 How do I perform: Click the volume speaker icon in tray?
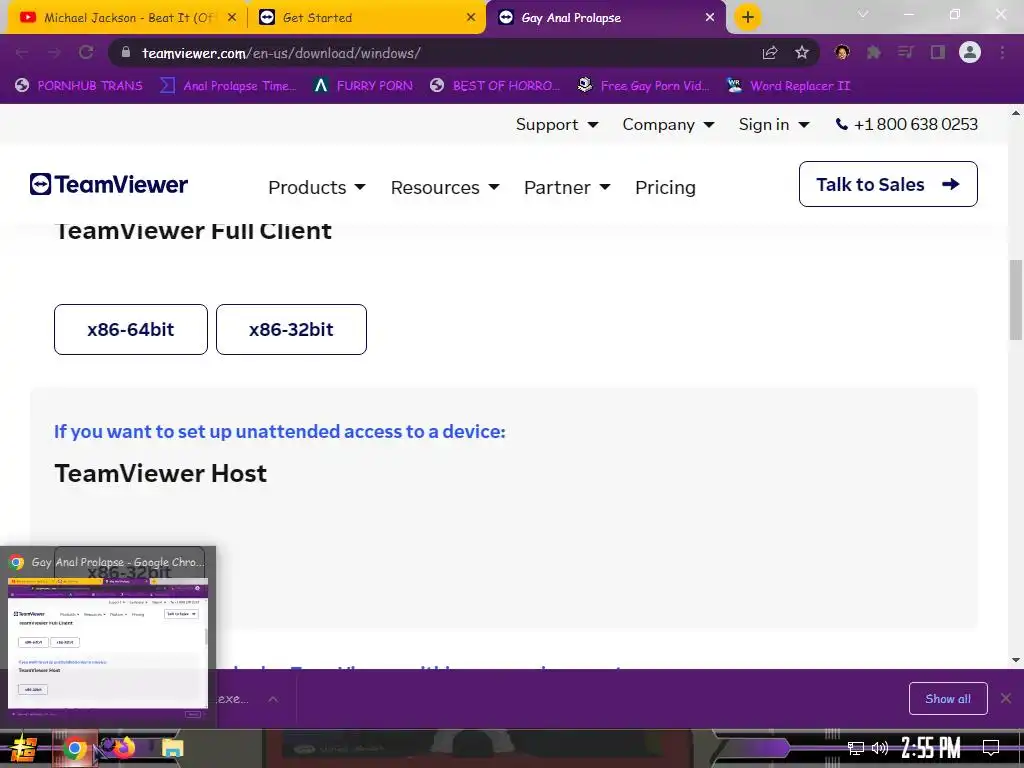(x=880, y=748)
